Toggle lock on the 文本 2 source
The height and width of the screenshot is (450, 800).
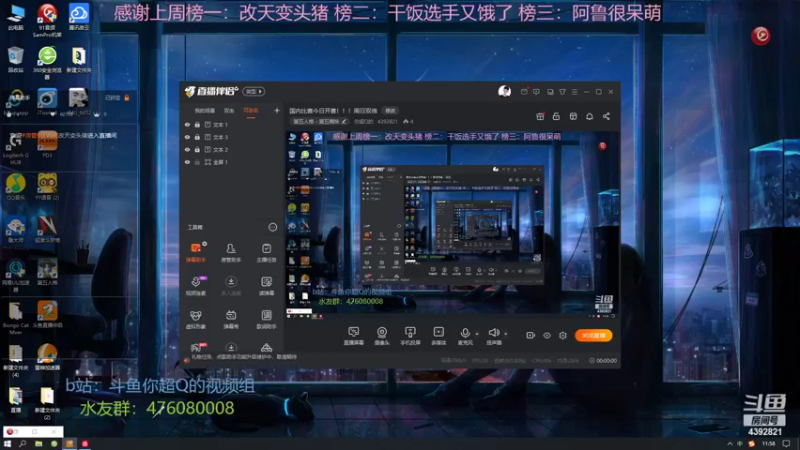(197, 149)
